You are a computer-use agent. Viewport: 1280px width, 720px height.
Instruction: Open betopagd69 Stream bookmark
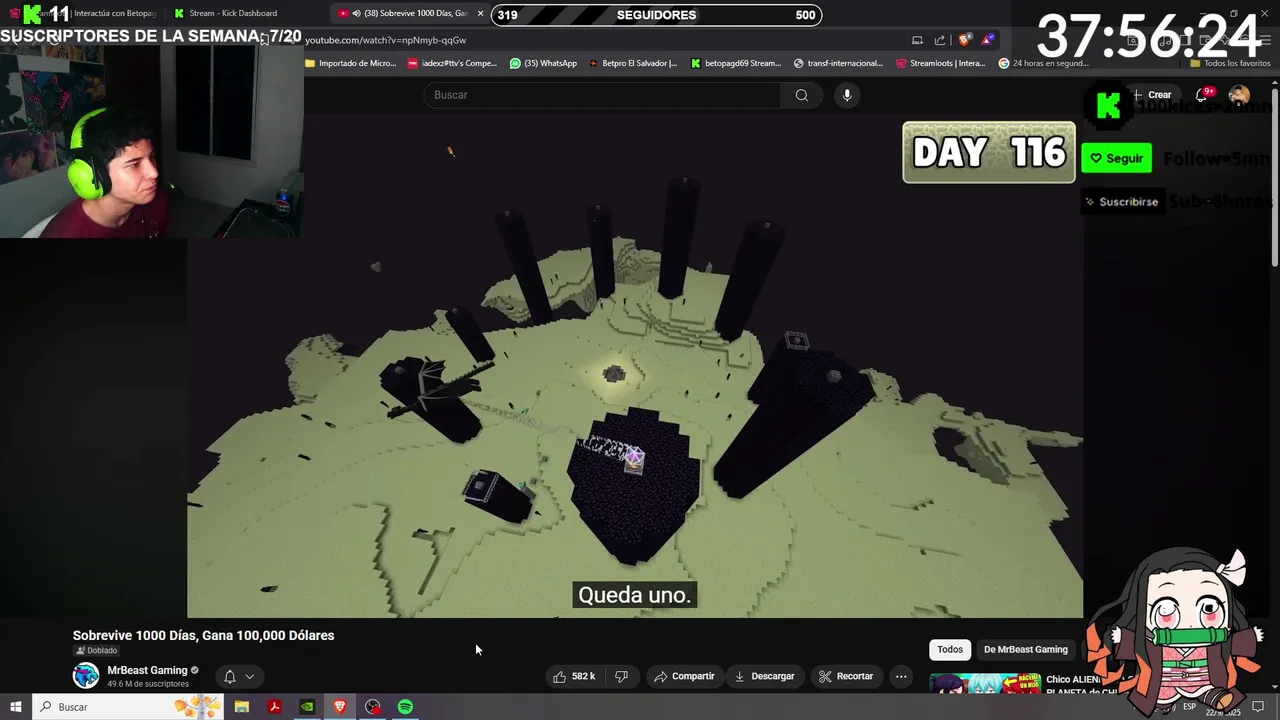point(736,63)
